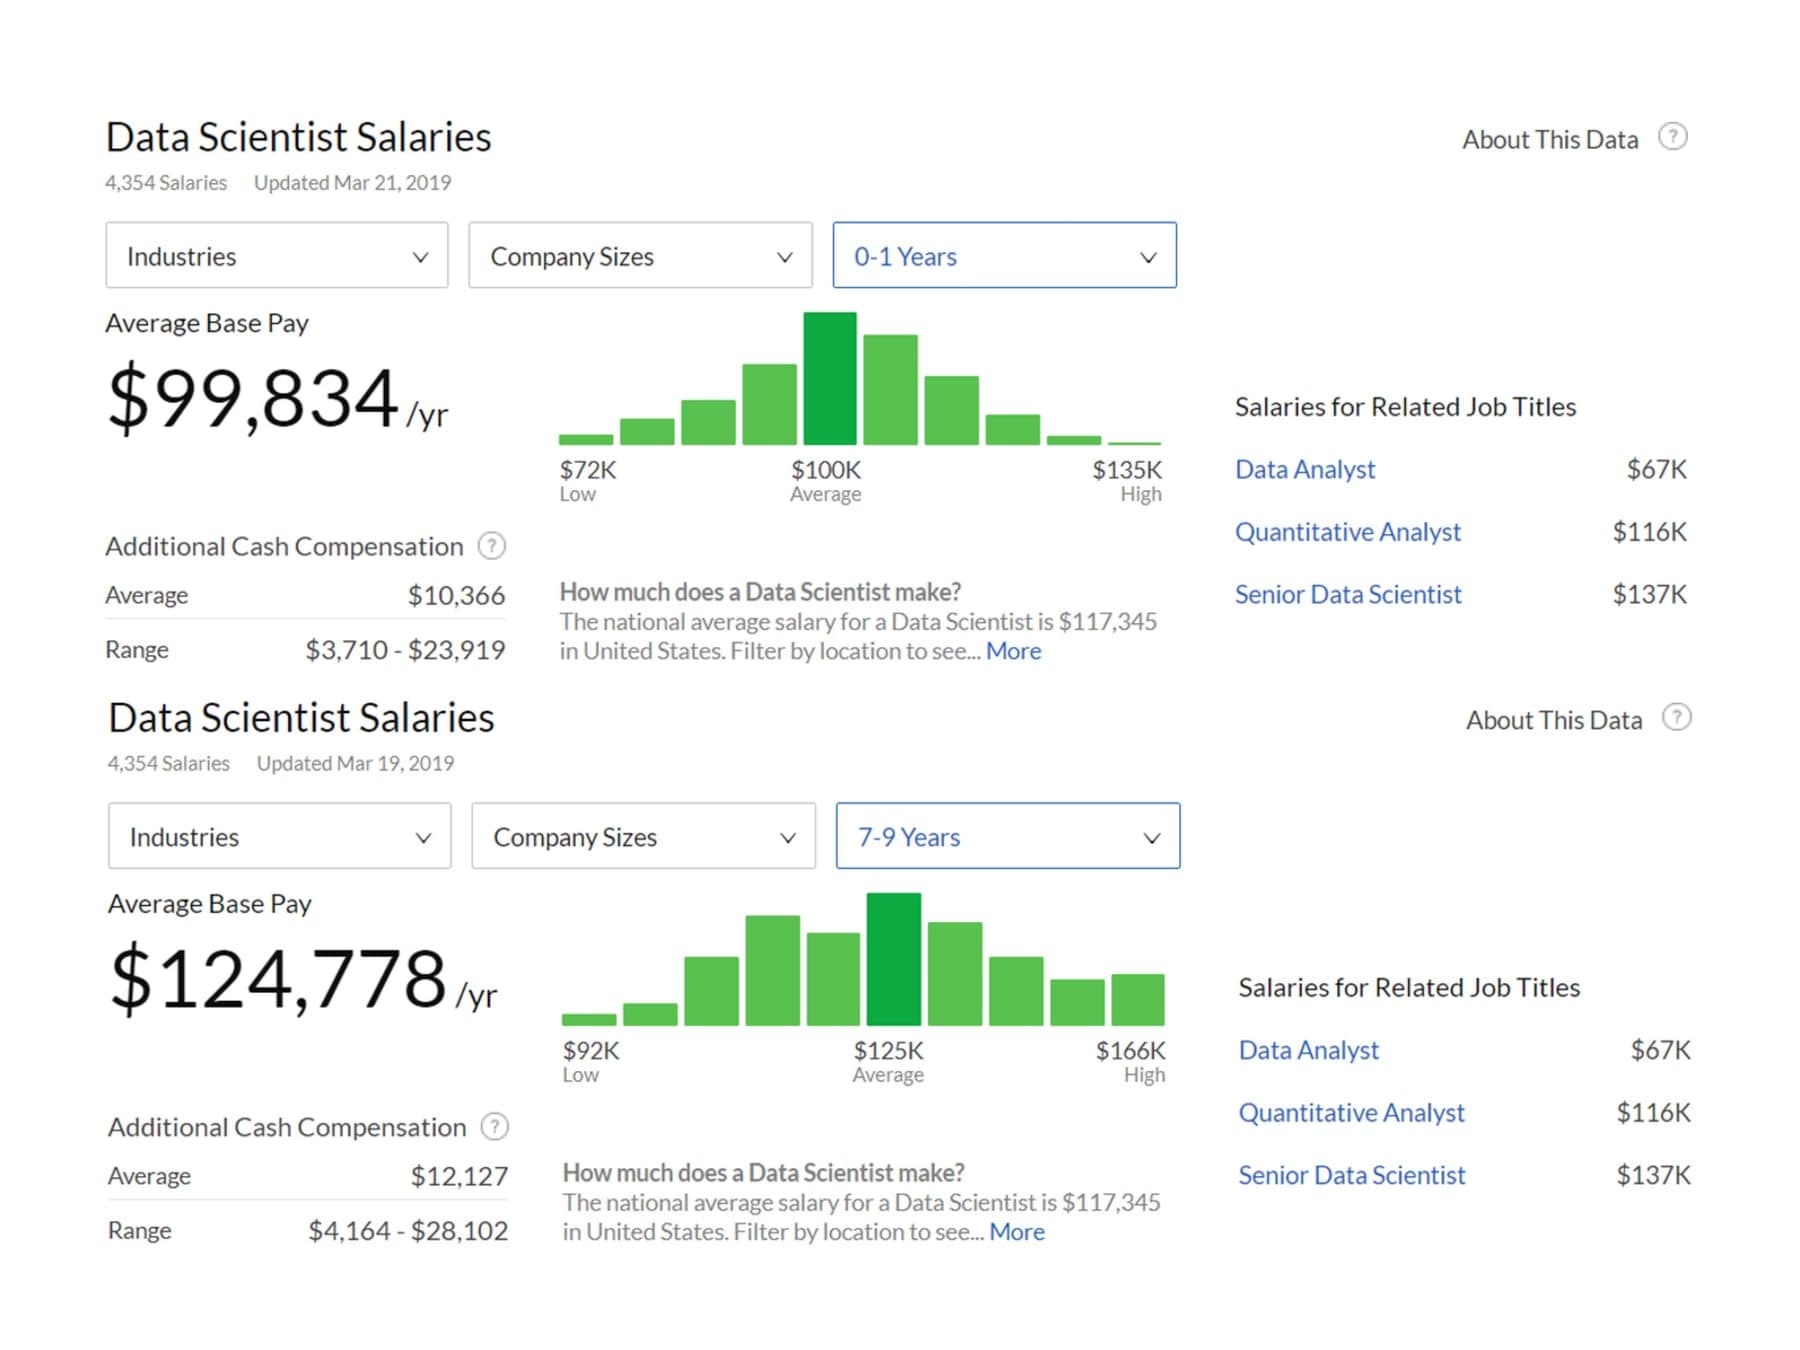Open the top Data Analyst salary link
1800x1350 pixels.
pos(1305,469)
